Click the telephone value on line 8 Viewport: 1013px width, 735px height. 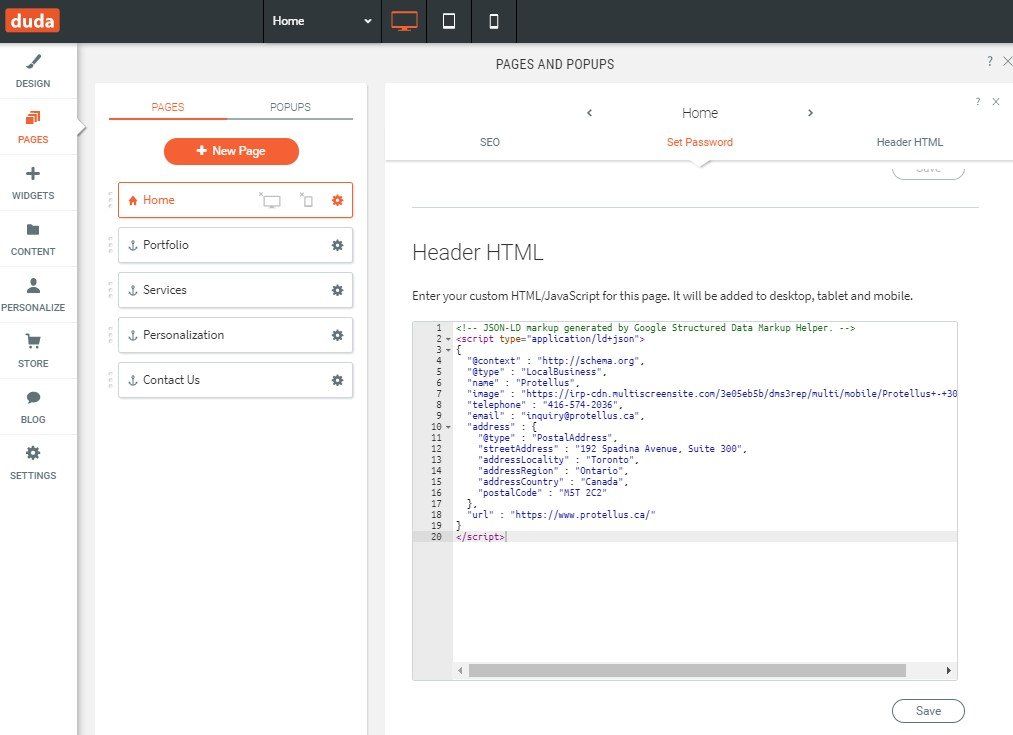click(581, 405)
